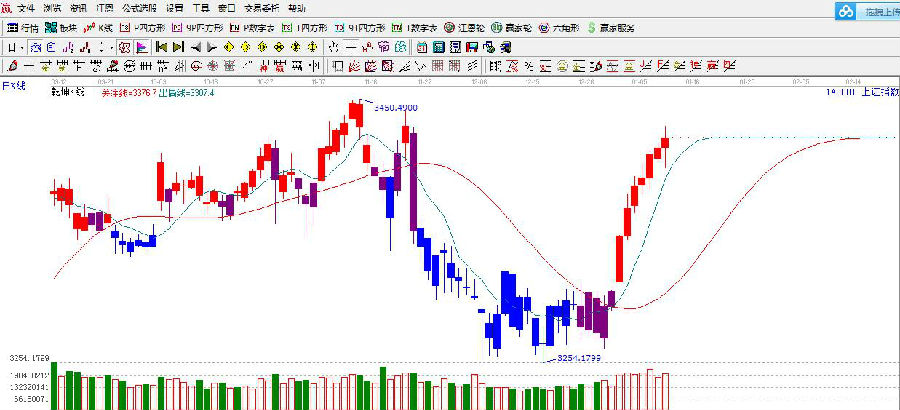Click the green skip-to-first arrow icon
900x410 pixels.
[x=160, y=47]
